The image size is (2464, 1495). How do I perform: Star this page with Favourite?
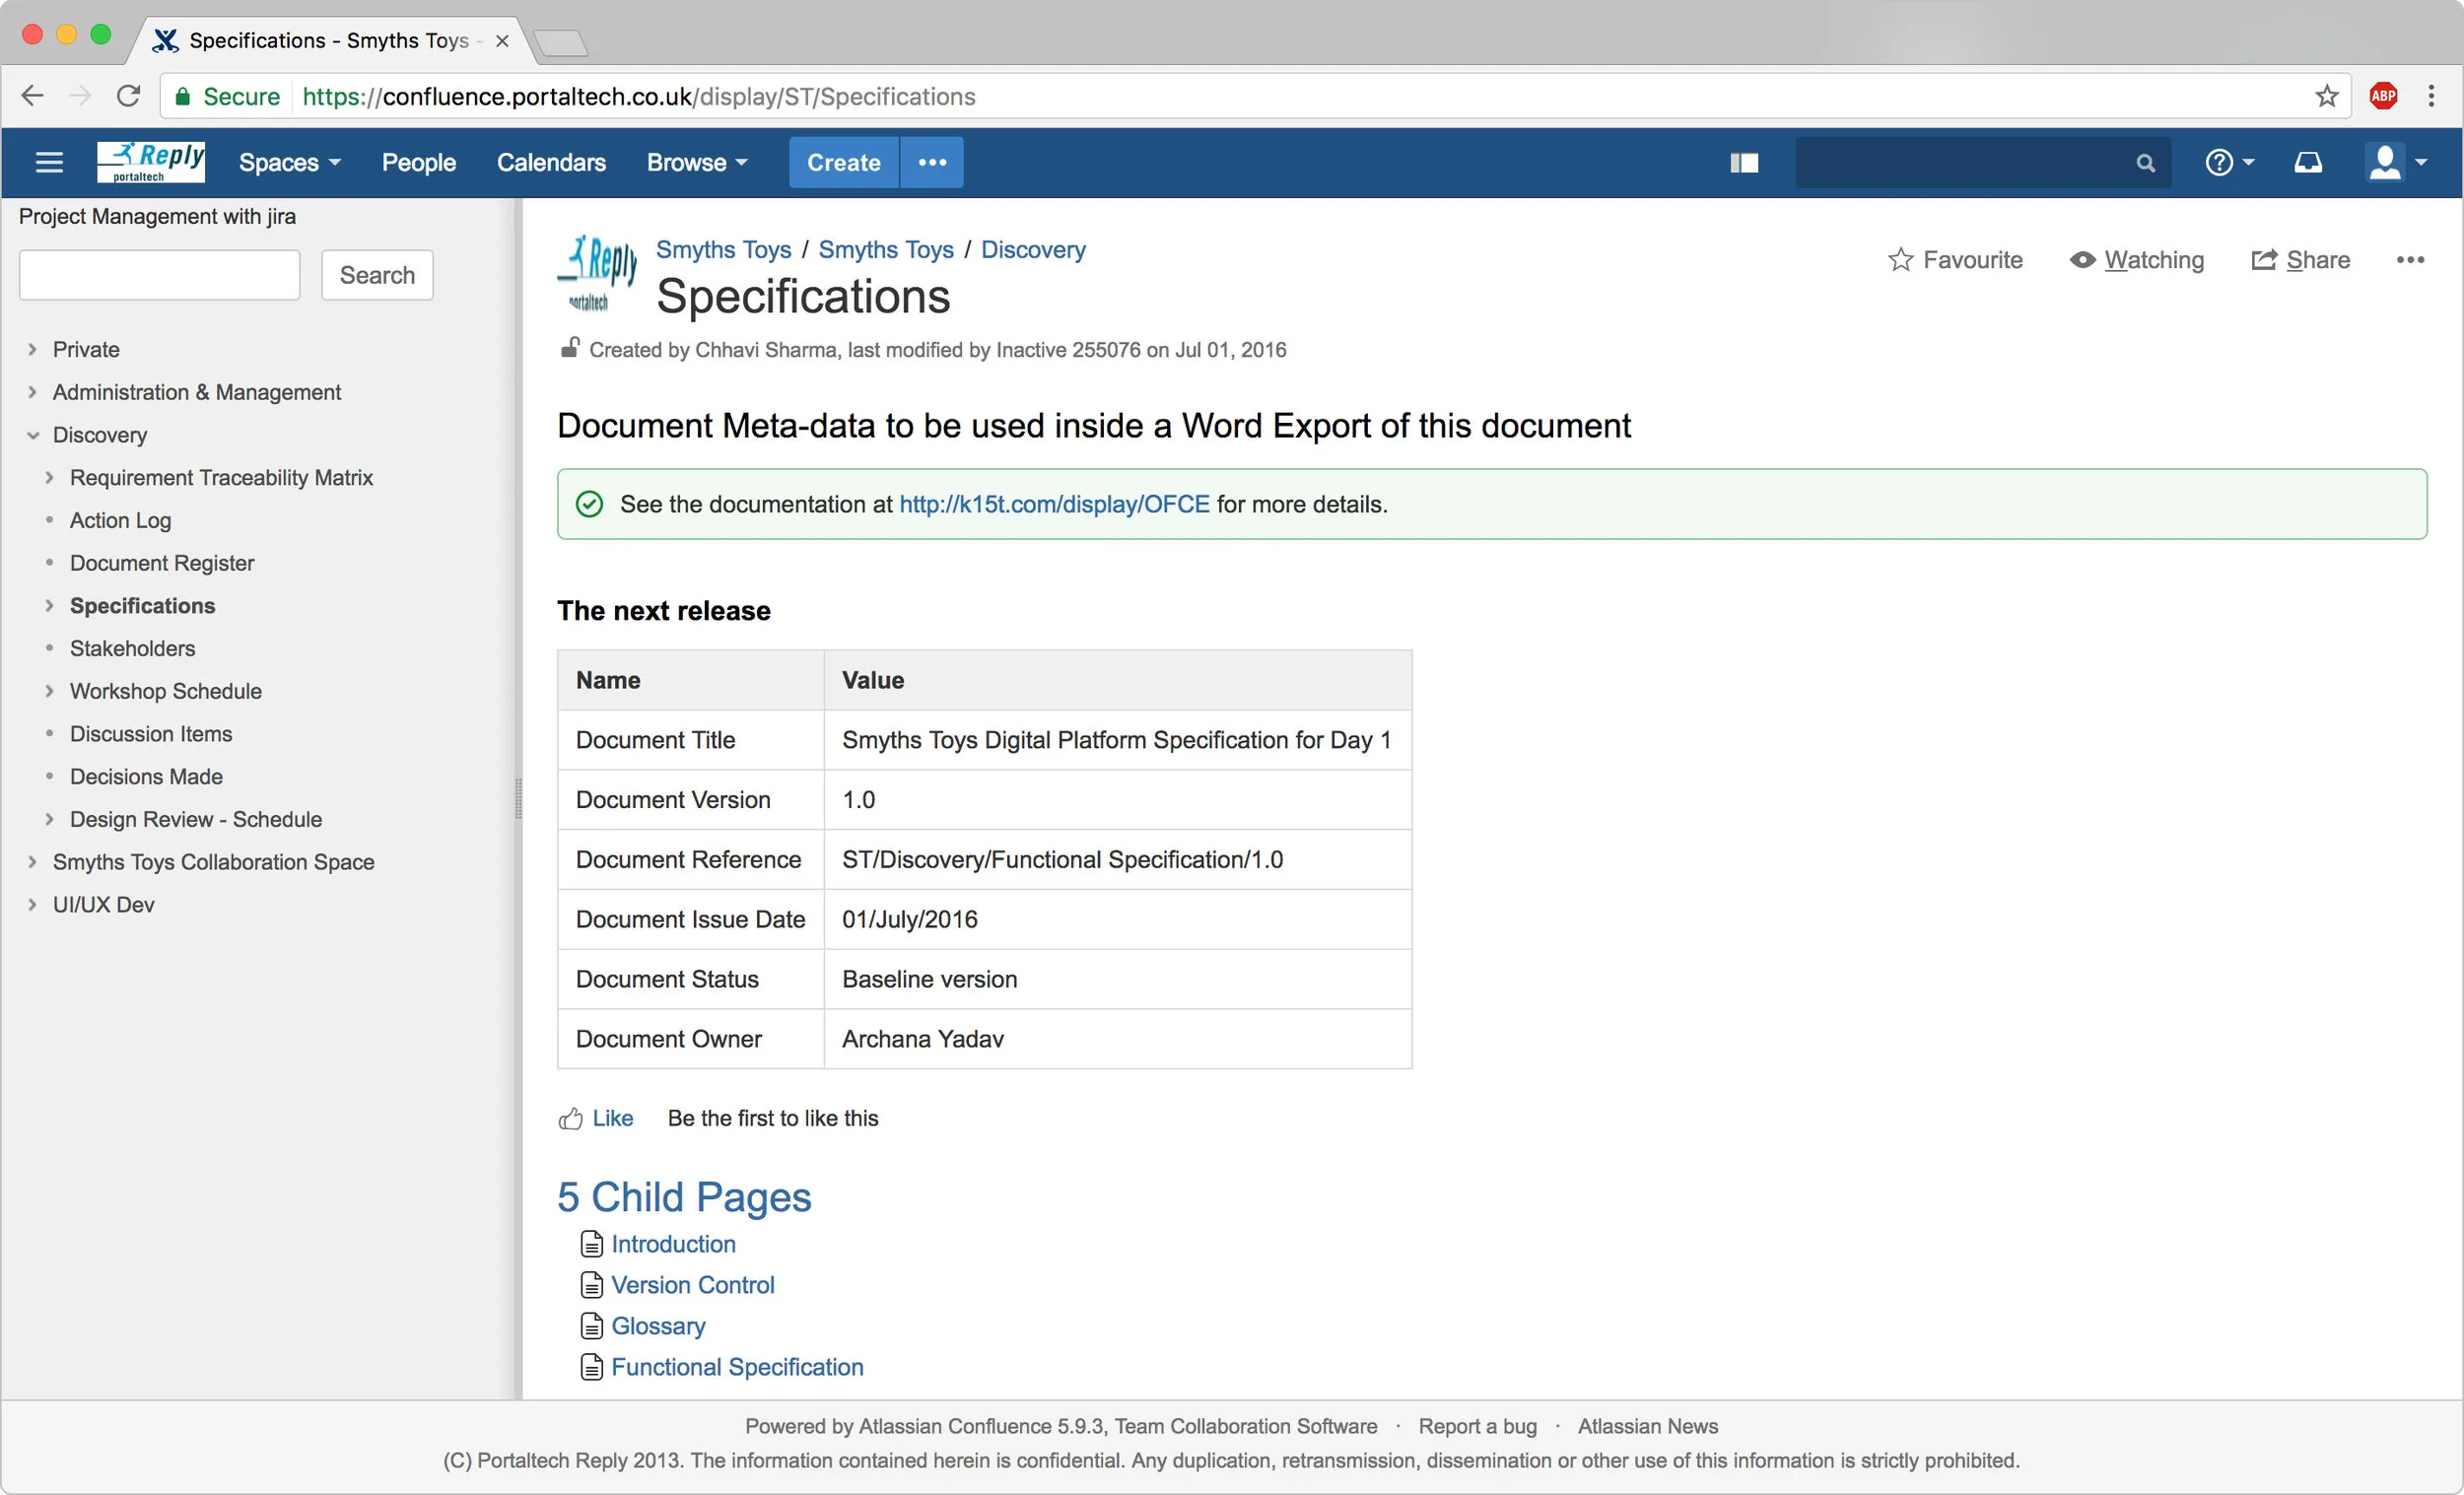(x=1955, y=260)
